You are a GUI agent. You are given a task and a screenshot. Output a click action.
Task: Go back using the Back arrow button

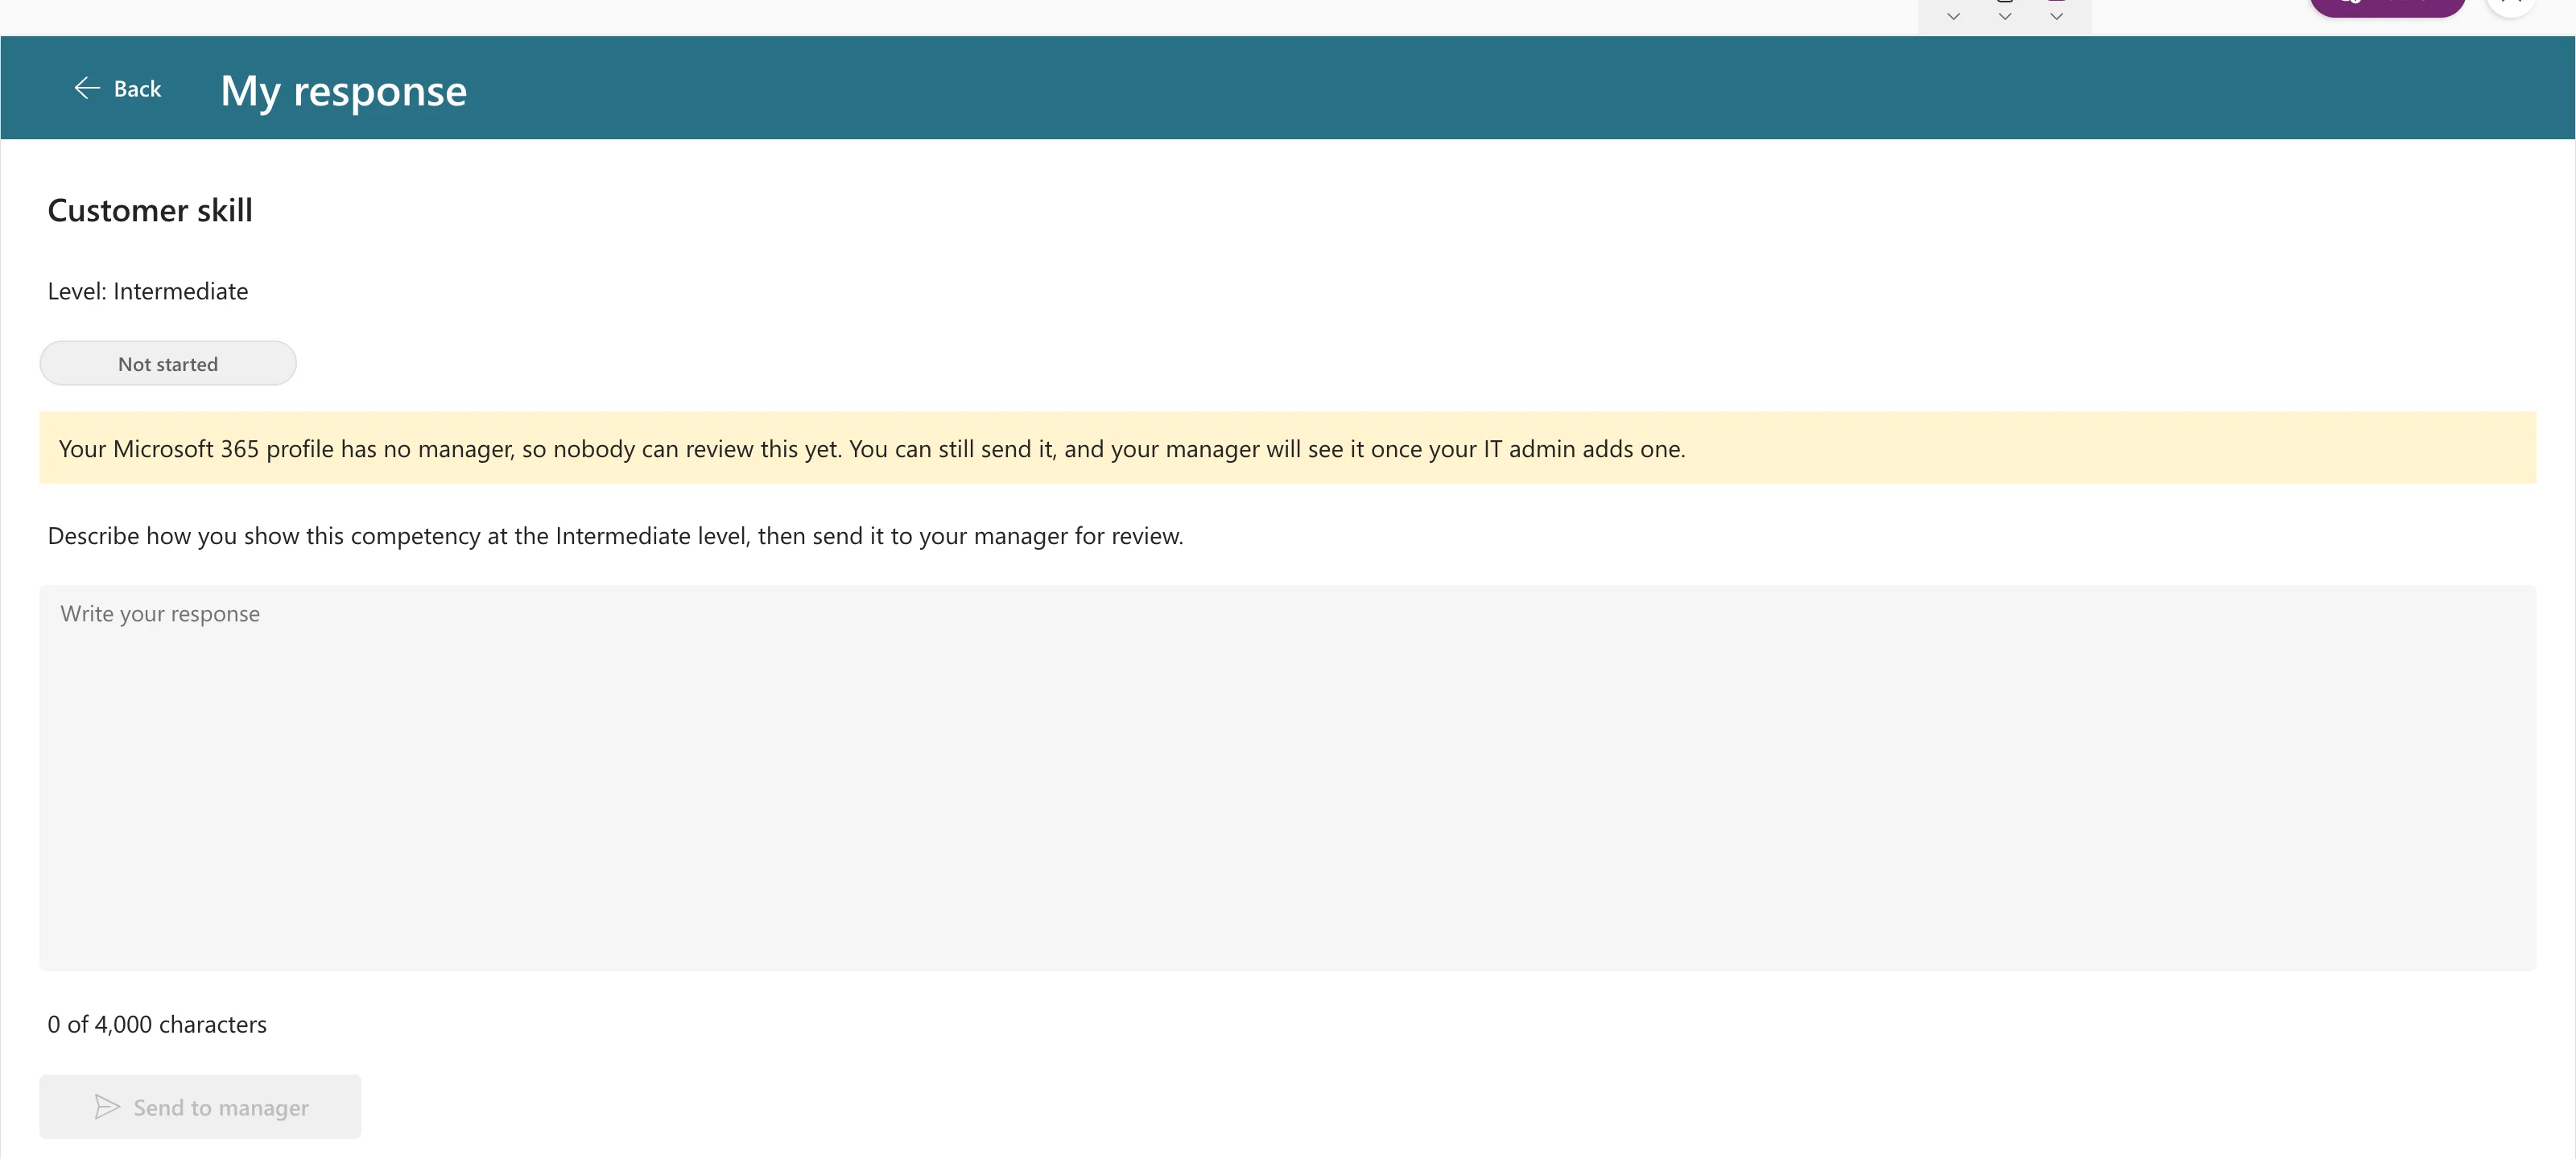(x=117, y=89)
